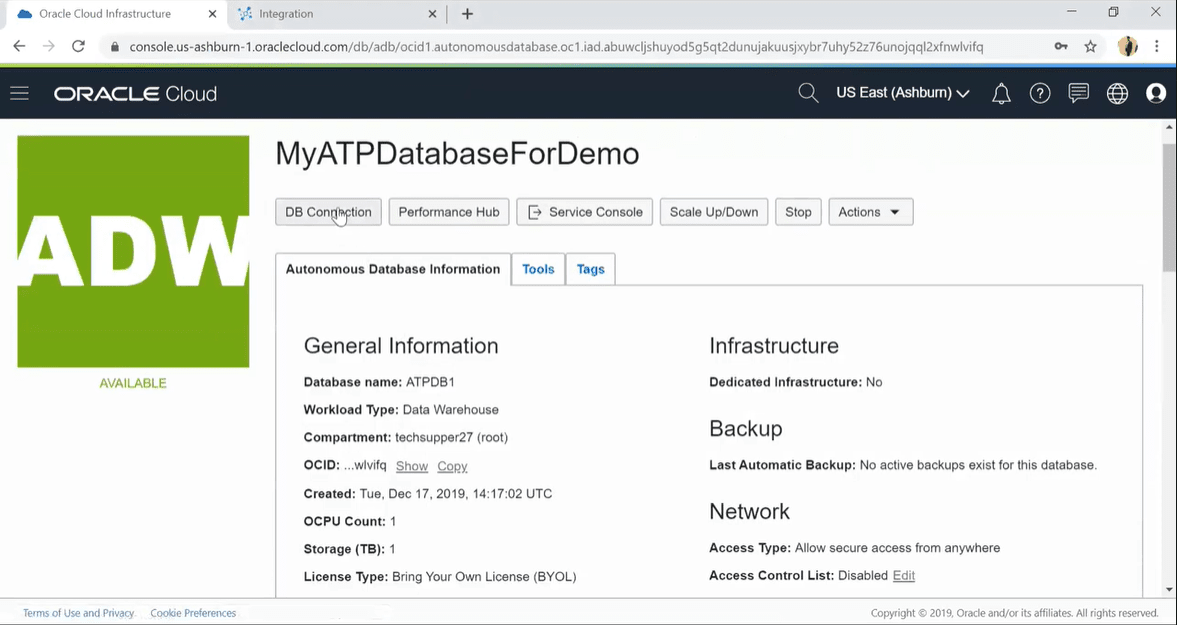The image size is (1177, 625).
Task: Open the saved passwords key icon
Action: [x=1061, y=47]
